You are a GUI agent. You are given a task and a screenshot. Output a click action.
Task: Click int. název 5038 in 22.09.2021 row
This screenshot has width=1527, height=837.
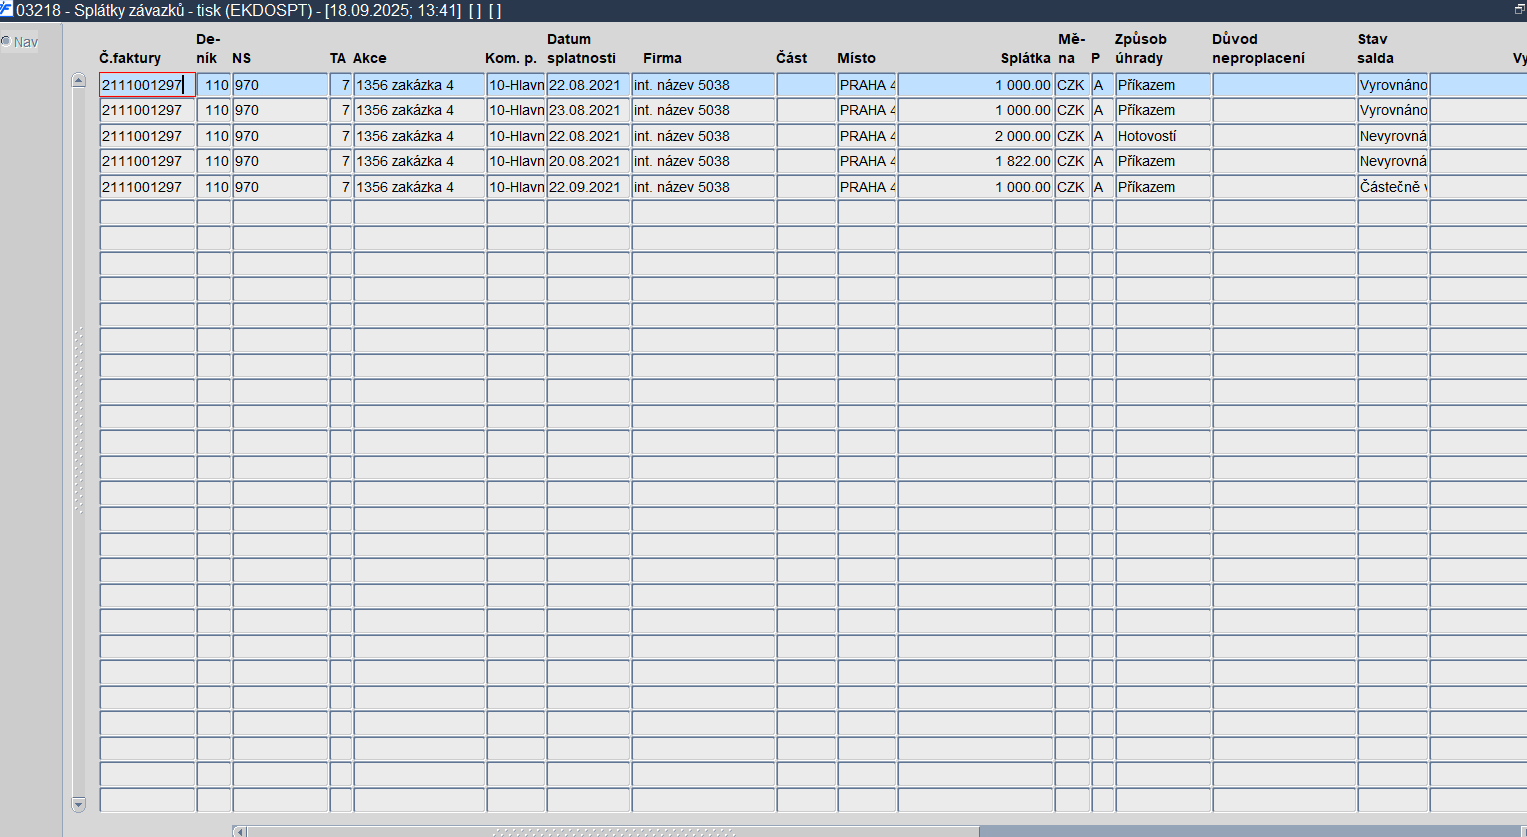click(703, 187)
